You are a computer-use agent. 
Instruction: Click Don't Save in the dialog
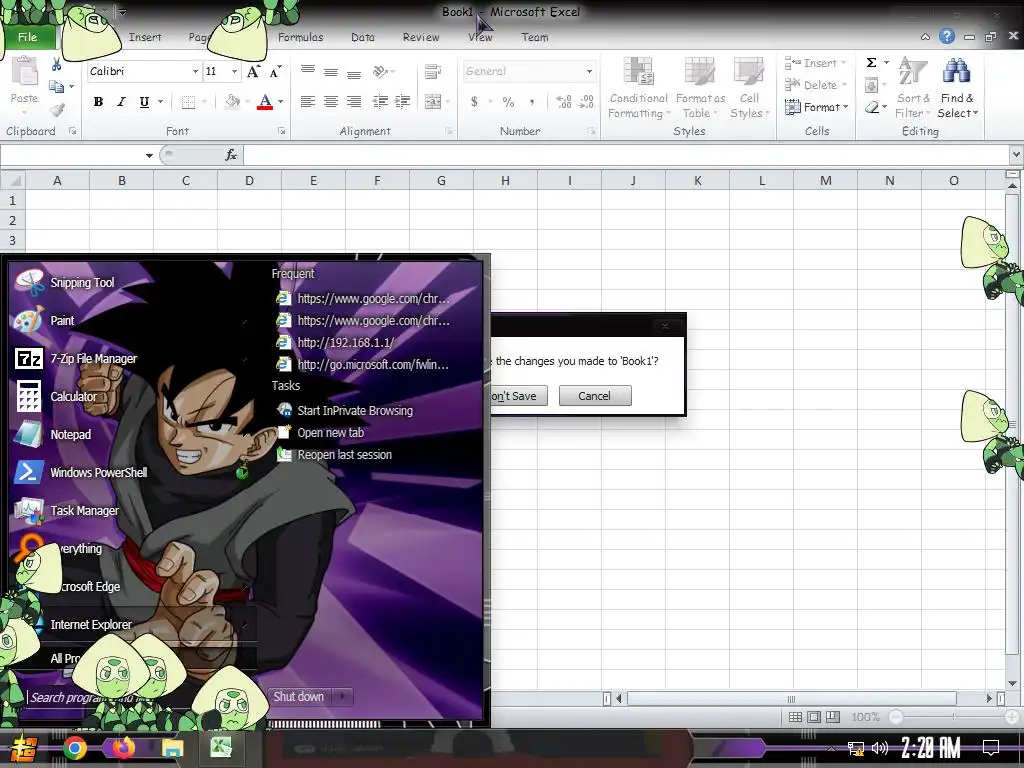pos(519,396)
